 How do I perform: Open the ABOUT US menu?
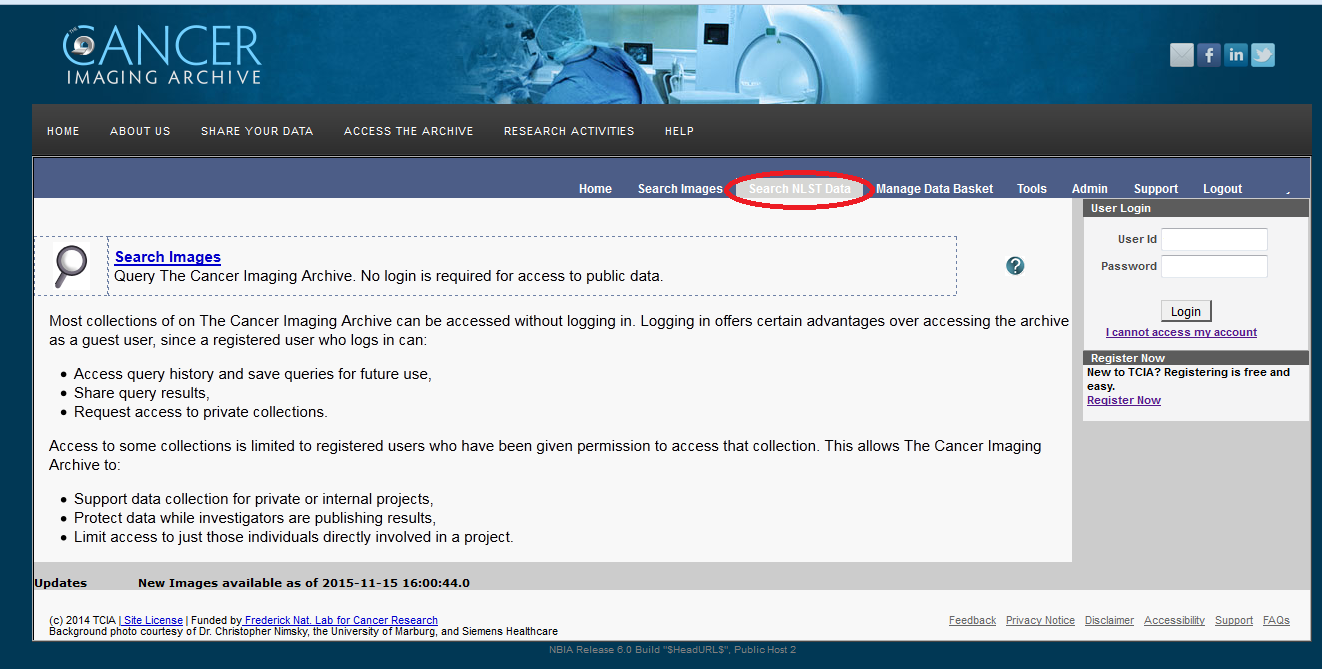140,131
